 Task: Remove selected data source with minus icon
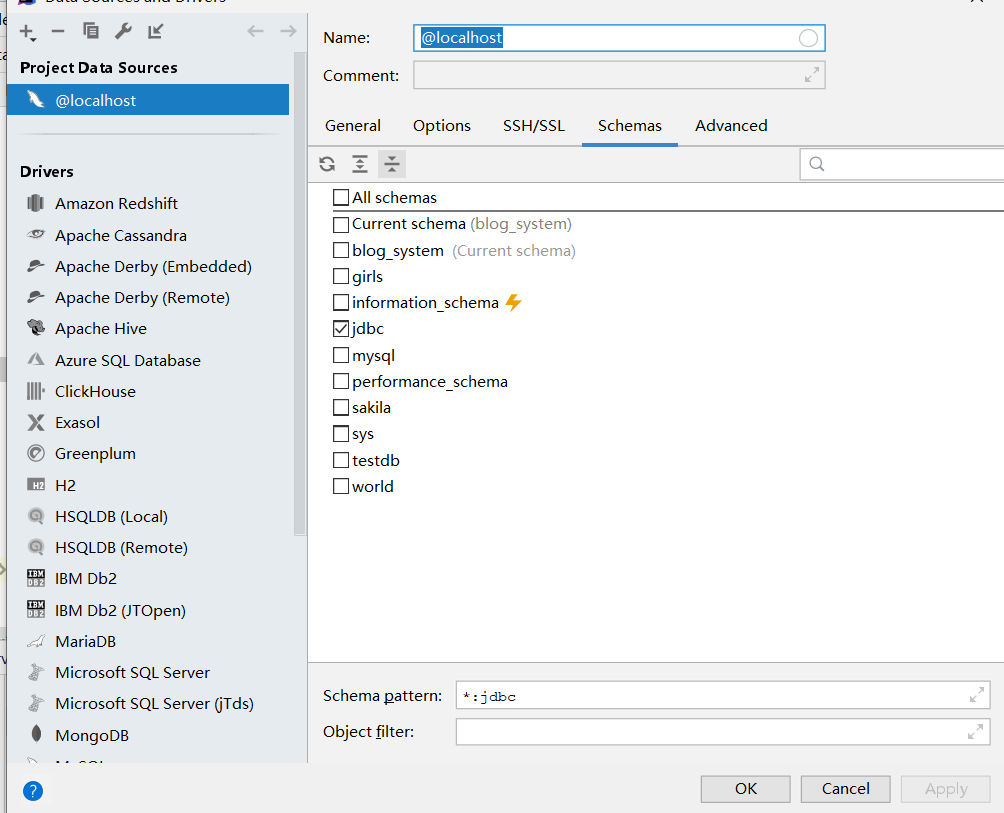point(58,31)
